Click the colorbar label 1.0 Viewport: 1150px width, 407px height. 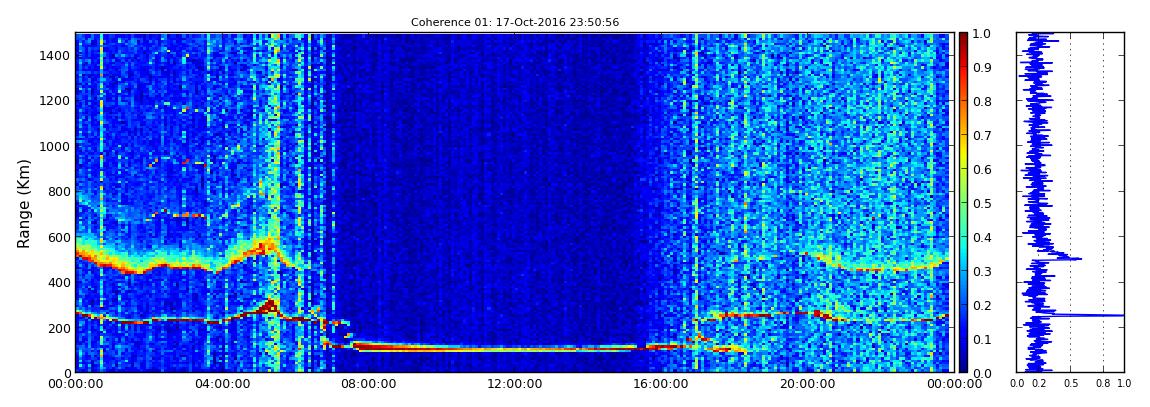(x=981, y=34)
